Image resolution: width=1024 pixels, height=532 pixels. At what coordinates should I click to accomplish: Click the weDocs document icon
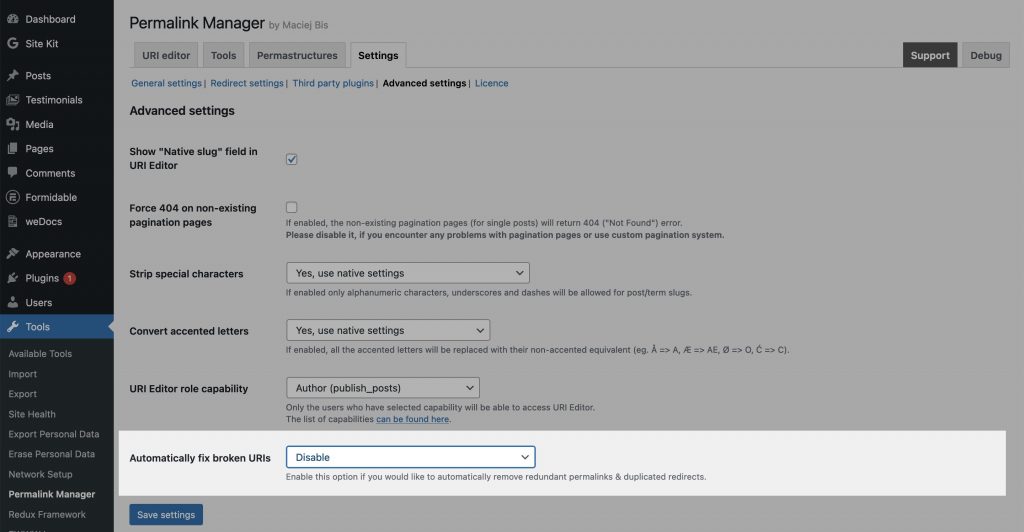pyautogui.click(x=12, y=221)
